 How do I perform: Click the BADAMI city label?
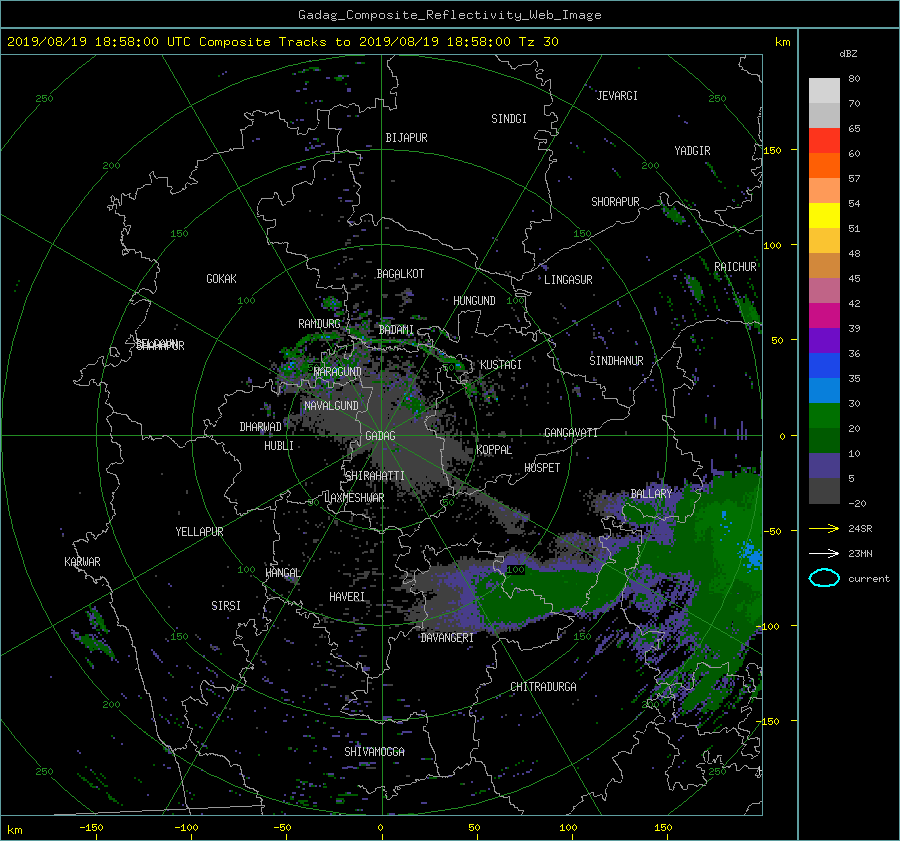pyautogui.click(x=396, y=330)
